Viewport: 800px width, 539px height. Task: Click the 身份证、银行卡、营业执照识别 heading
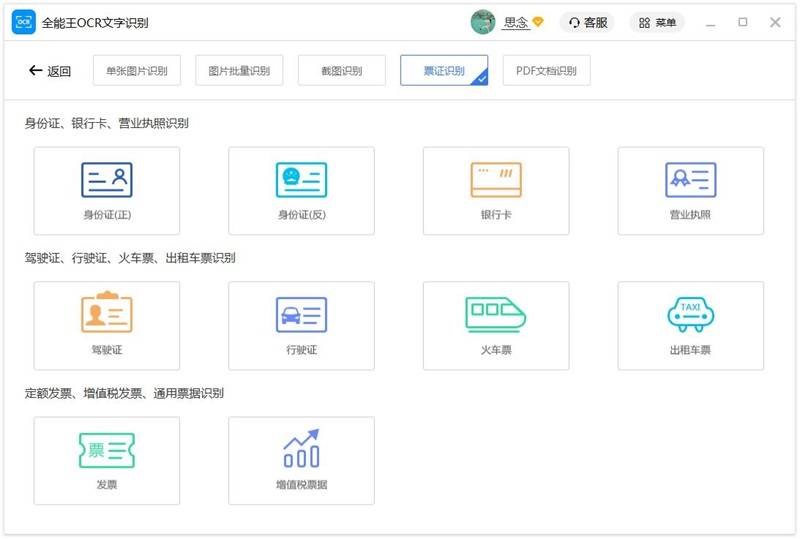click(107, 123)
